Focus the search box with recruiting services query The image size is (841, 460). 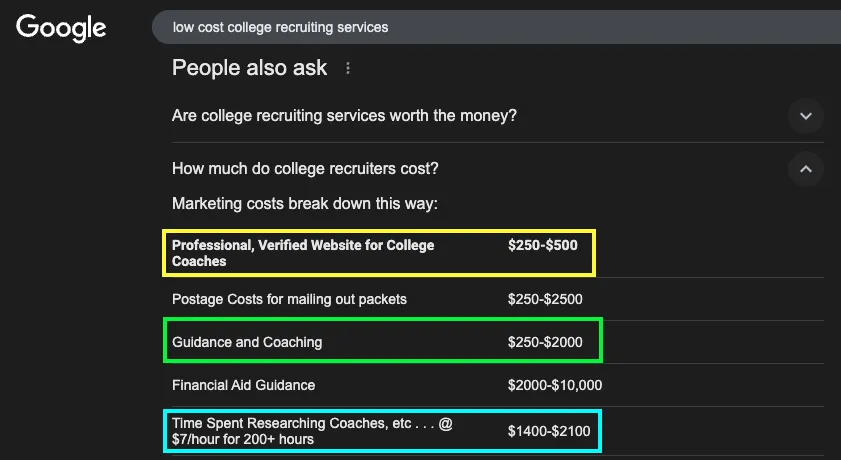tap(496, 27)
